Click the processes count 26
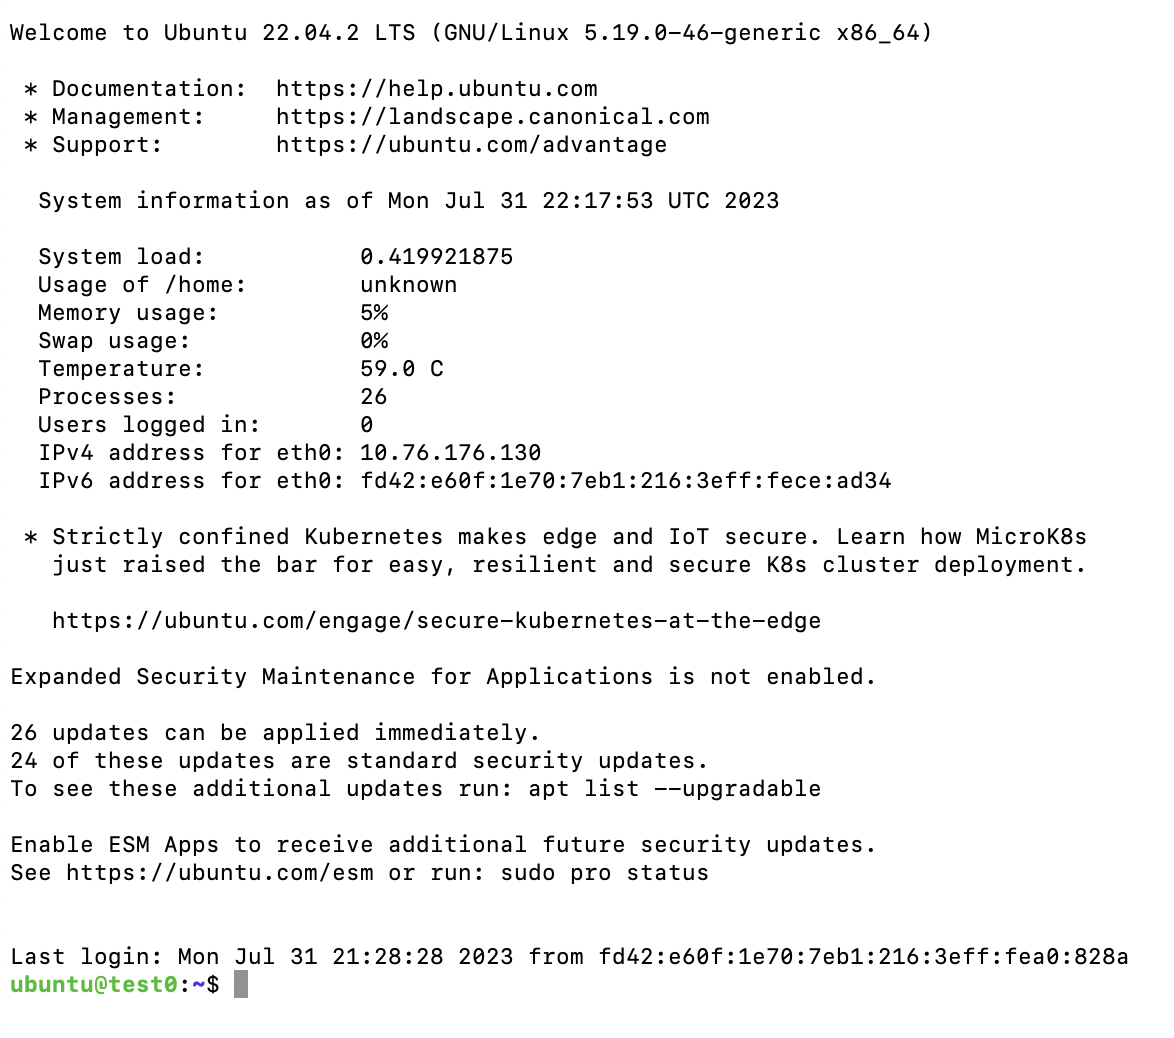1174x1038 pixels. 374,397
